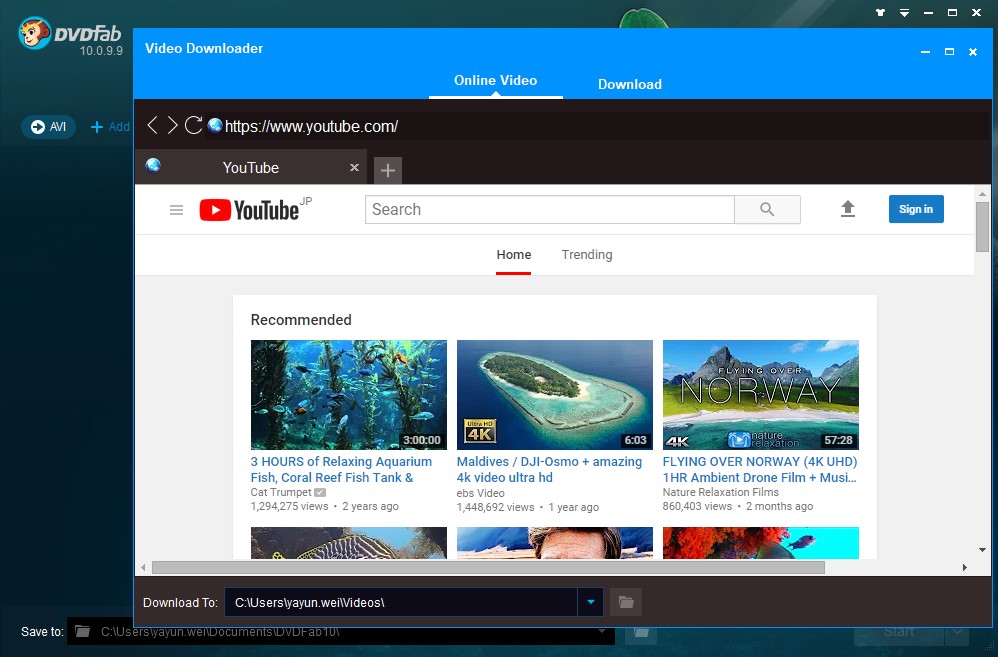Switch to the Download tab
The image size is (998, 657).
coord(629,84)
